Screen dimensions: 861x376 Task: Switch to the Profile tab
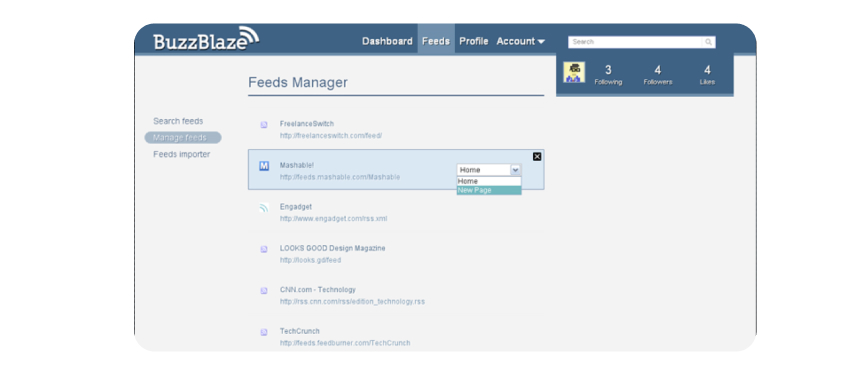pyautogui.click(x=474, y=41)
